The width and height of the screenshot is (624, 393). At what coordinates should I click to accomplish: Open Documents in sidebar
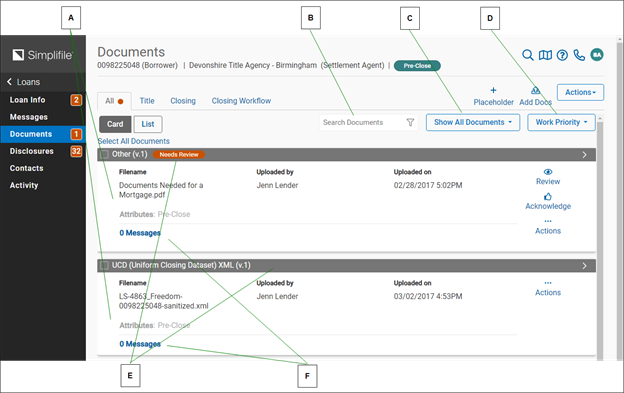(43, 134)
